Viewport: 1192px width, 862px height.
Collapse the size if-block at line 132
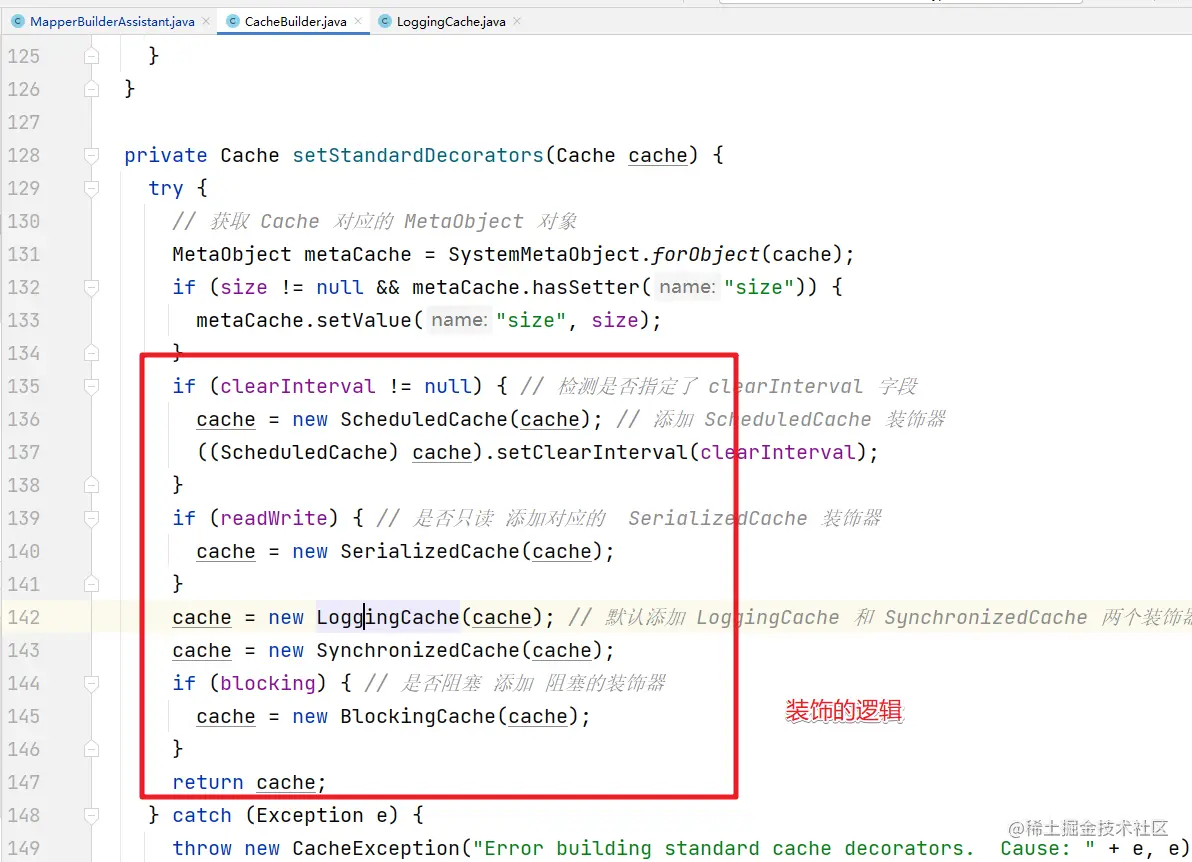(x=91, y=287)
